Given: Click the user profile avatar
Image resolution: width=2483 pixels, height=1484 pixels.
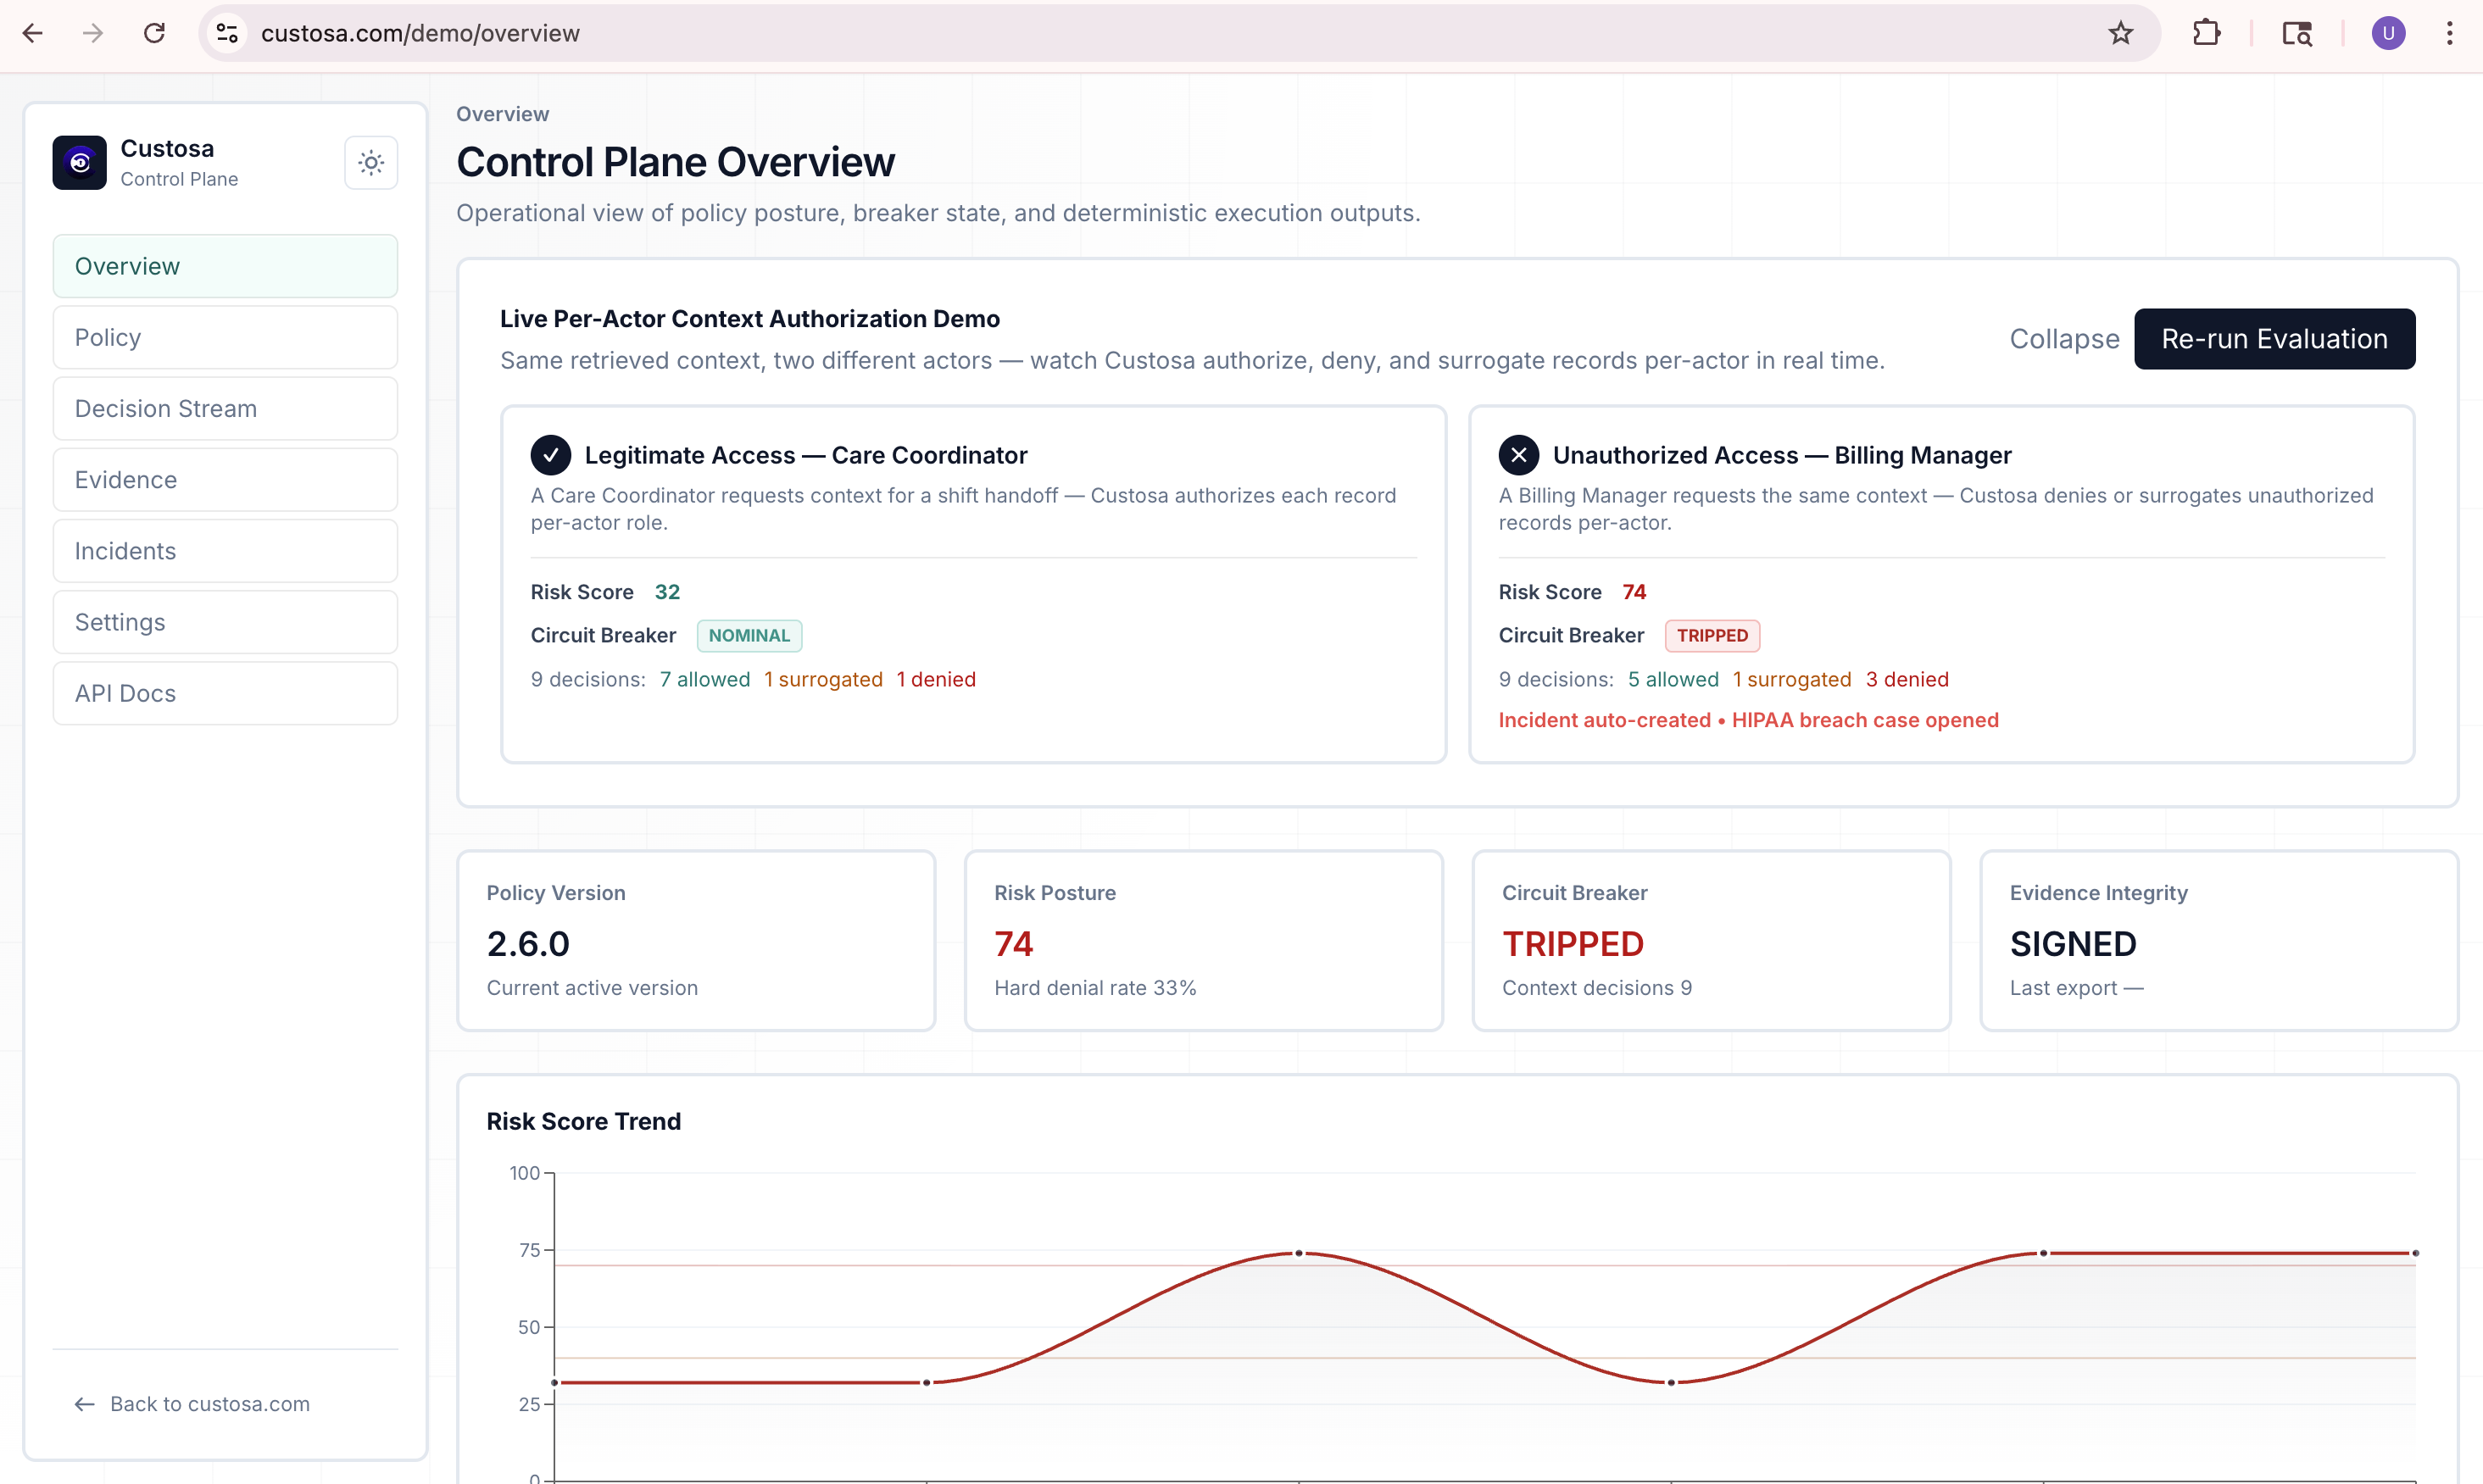Looking at the screenshot, I should point(2388,33).
